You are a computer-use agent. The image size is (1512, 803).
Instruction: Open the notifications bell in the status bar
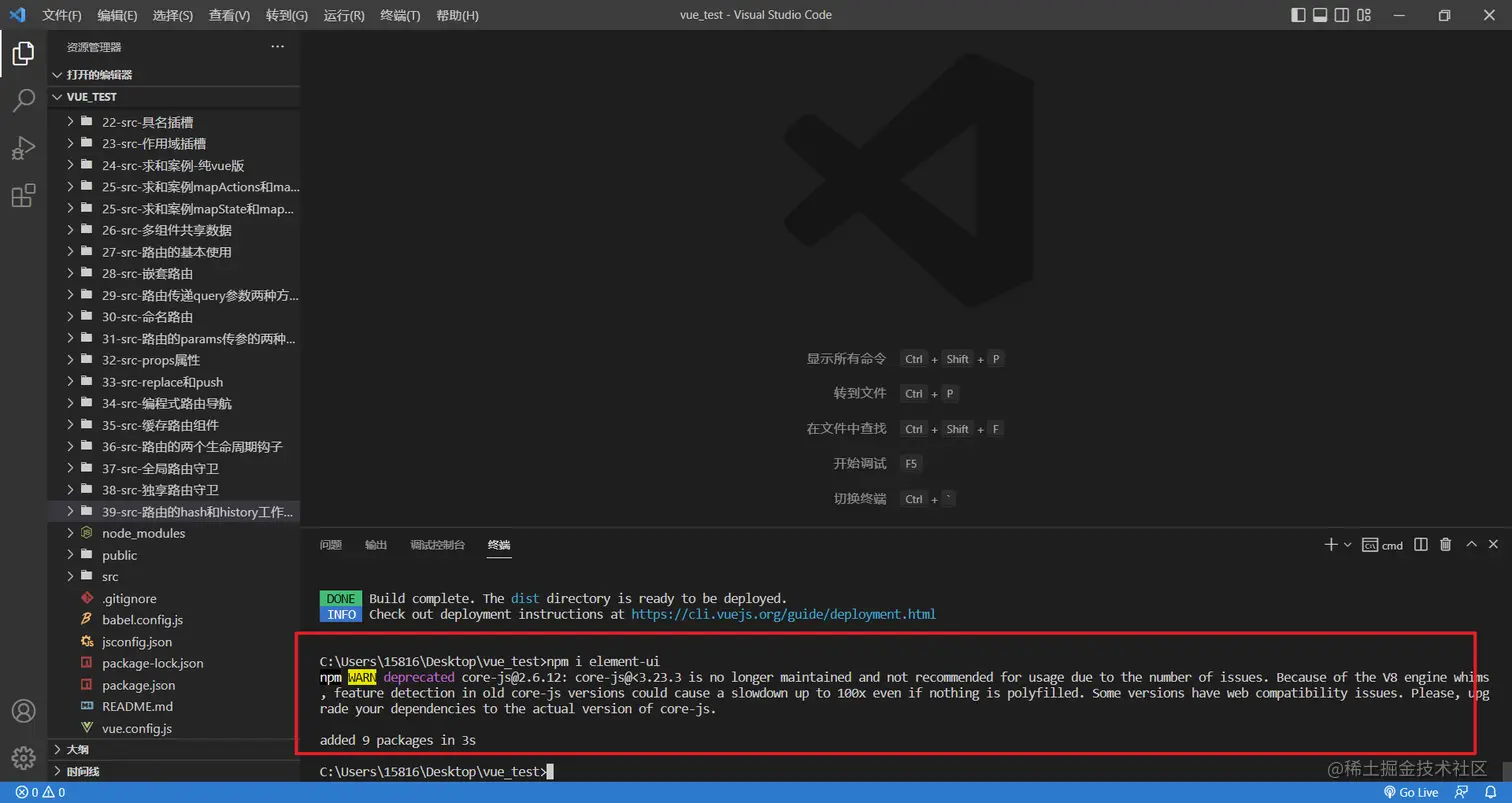1489,791
